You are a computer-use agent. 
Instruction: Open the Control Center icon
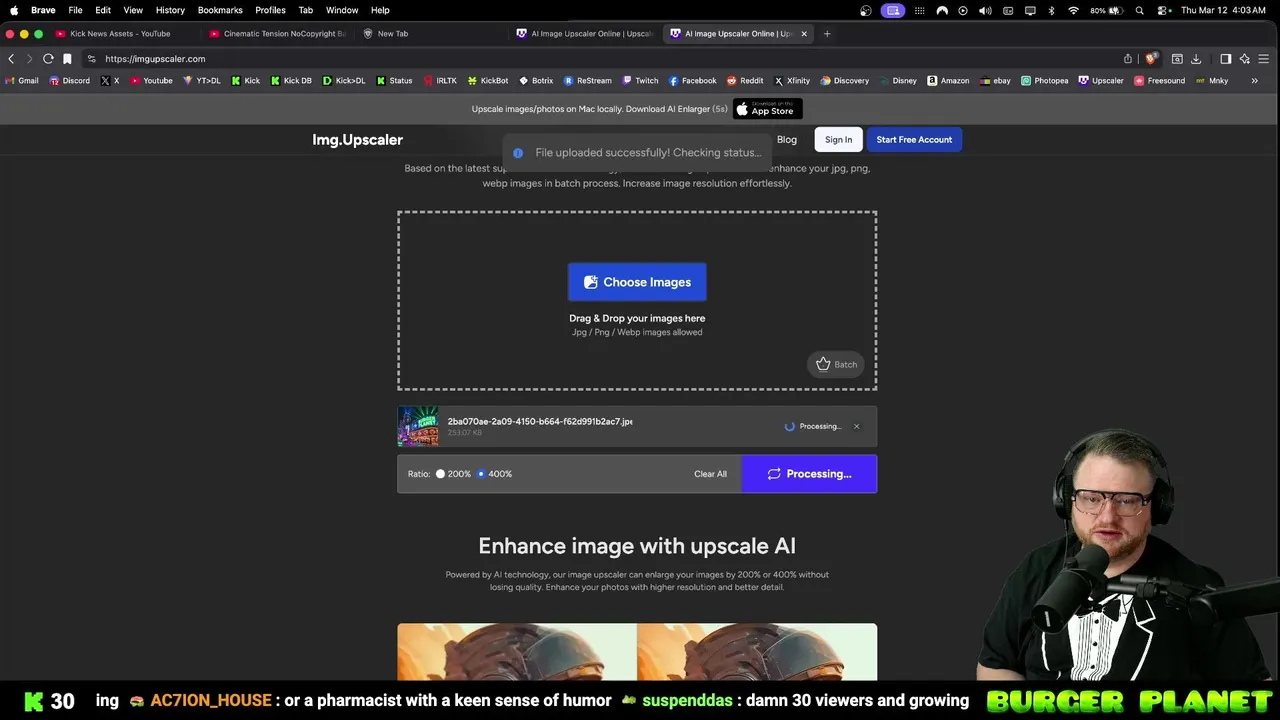pos(1162,10)
